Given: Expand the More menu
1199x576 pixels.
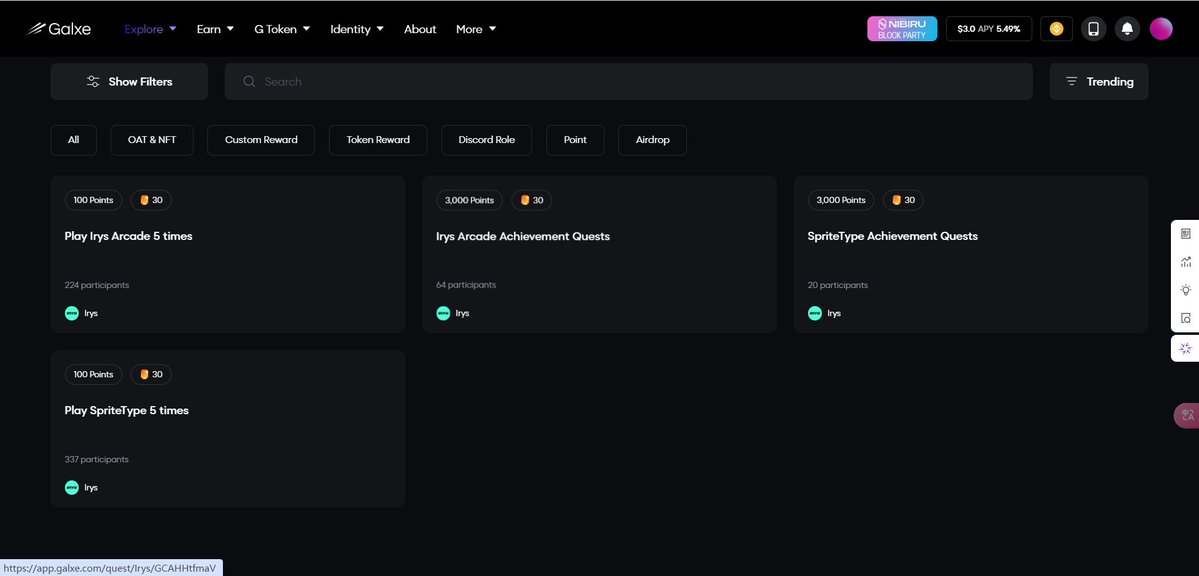Looking at the screenshot, I should tap(476, 29).
